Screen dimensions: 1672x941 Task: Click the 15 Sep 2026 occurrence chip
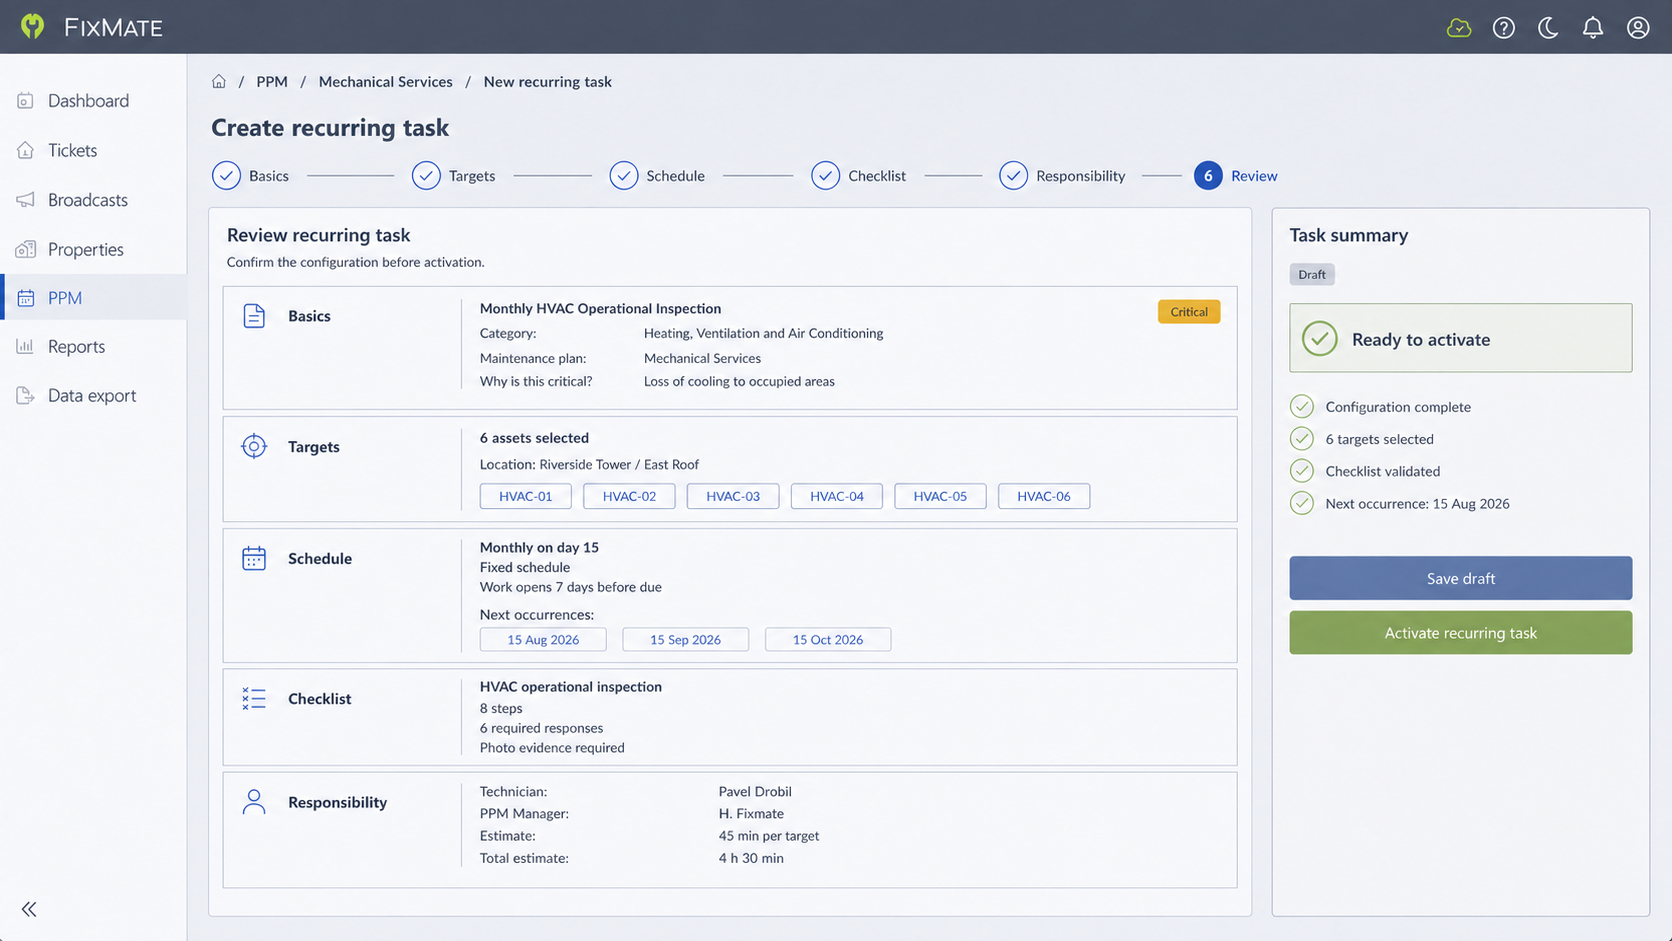685,640
